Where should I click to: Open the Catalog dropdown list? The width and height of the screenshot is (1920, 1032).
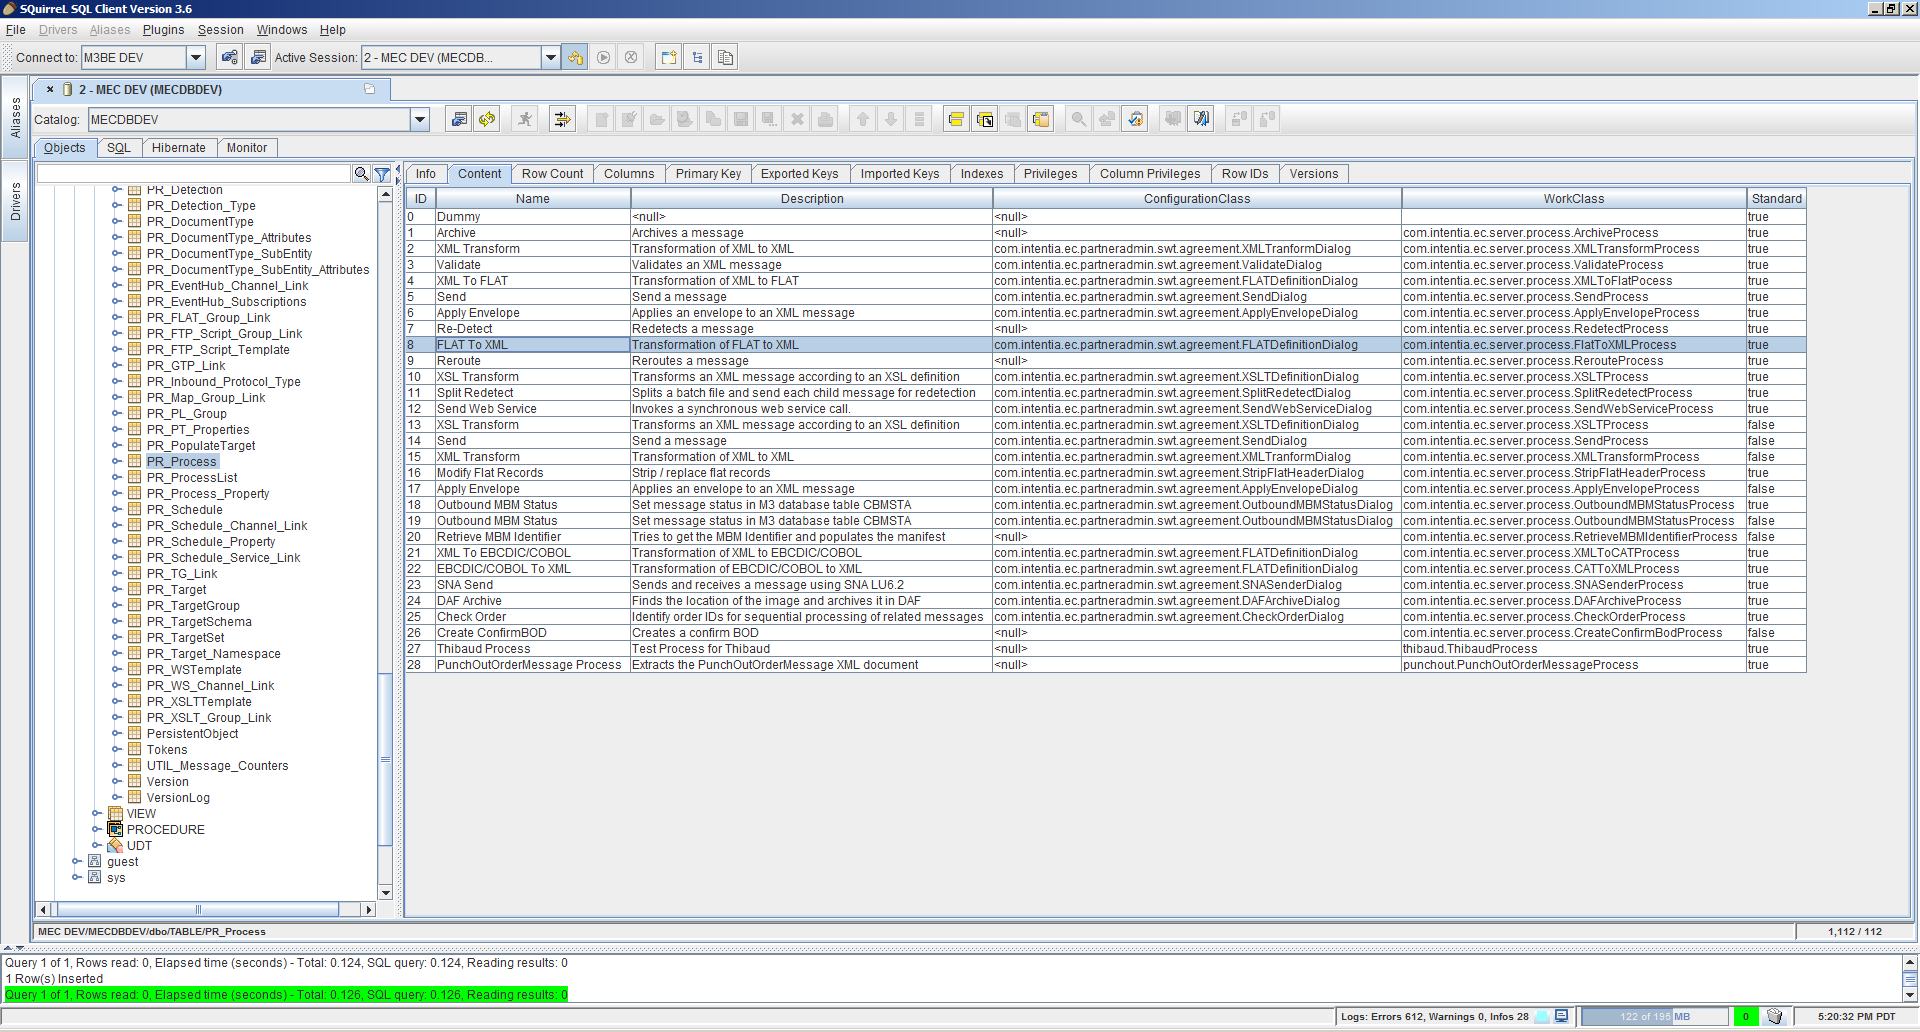(x=420, y=119)
